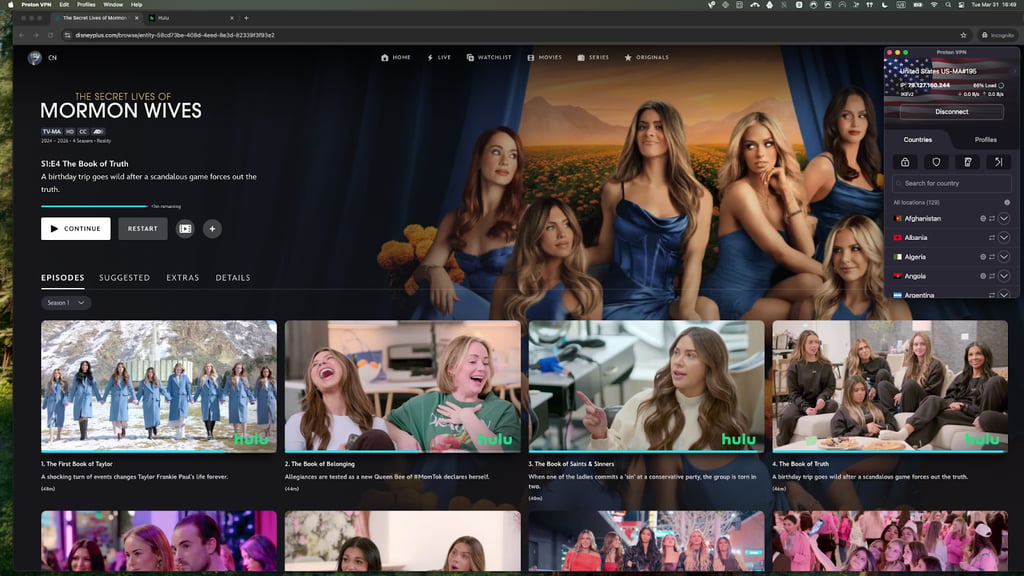
Task: Click the All locations info icon
Action: click(x=1007, y=202)
